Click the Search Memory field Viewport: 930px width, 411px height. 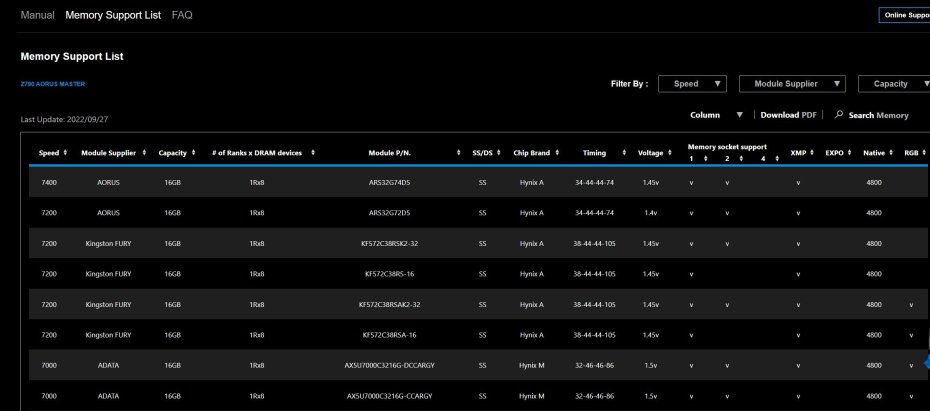[x=878, y=115]
